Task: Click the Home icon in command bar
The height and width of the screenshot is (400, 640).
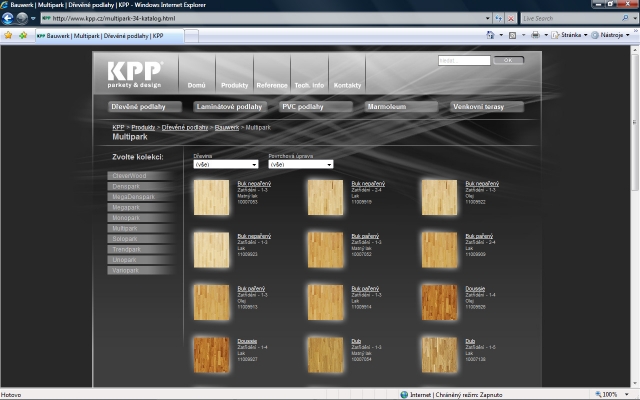Action: coord(490,35)
